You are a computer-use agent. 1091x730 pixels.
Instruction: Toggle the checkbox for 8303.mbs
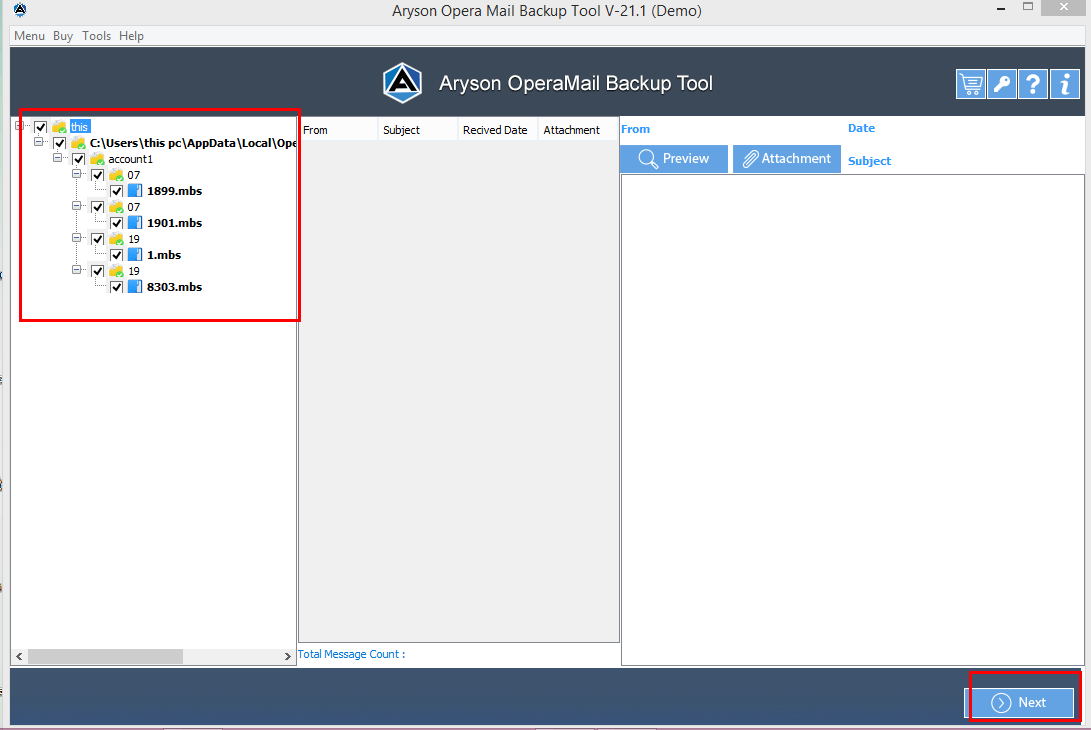pos(116,287)
